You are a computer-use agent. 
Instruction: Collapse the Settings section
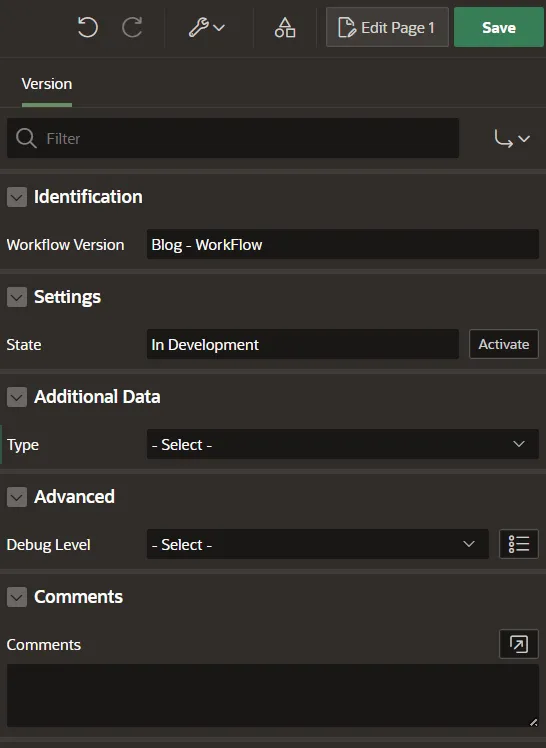(x=17, y=297)
